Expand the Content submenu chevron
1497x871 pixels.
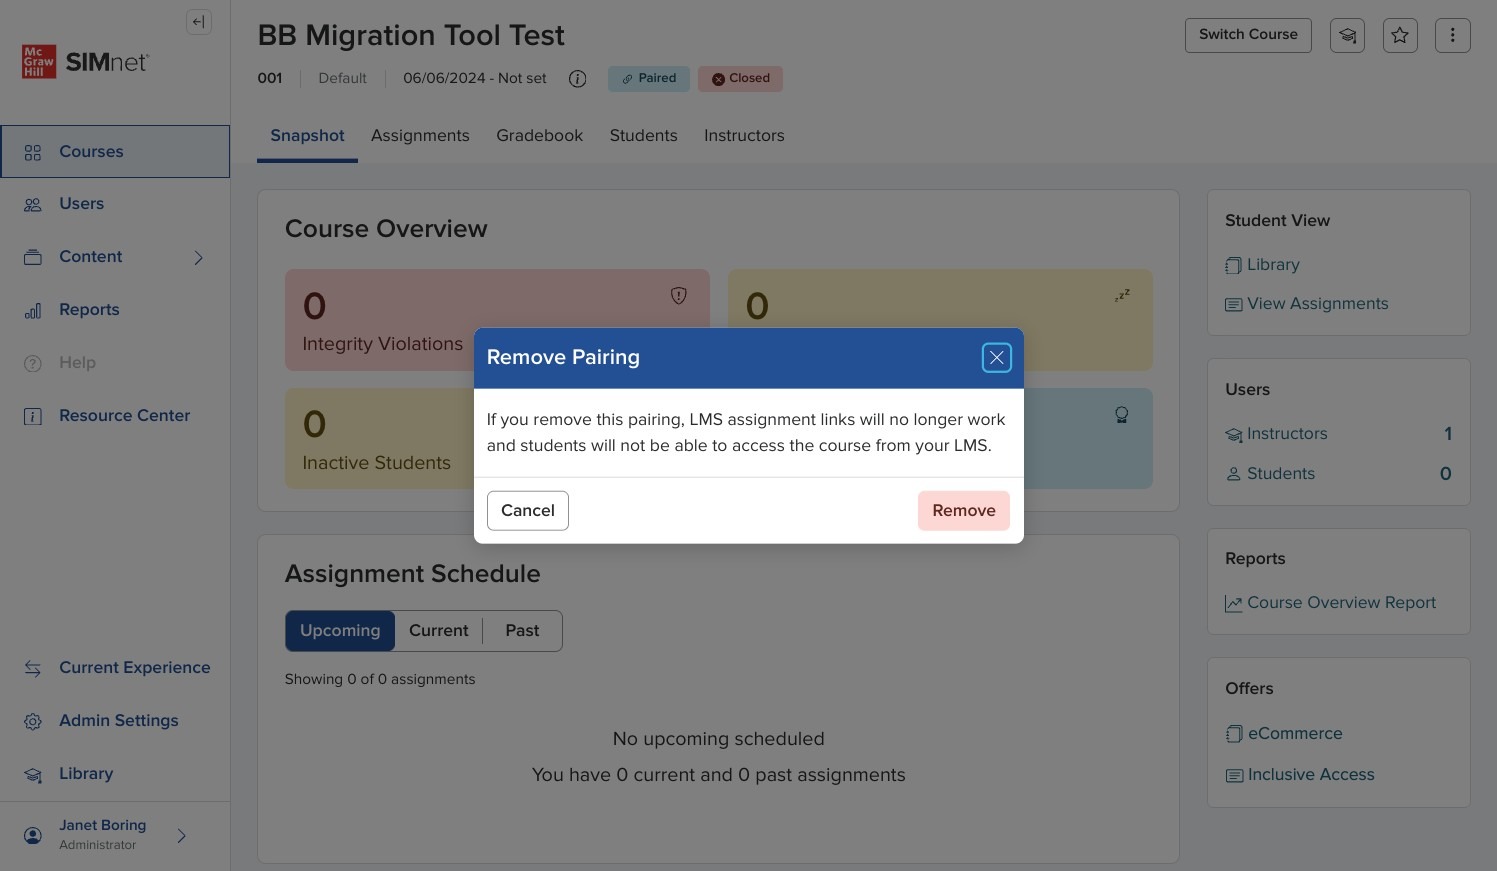[x=199, y=258]
